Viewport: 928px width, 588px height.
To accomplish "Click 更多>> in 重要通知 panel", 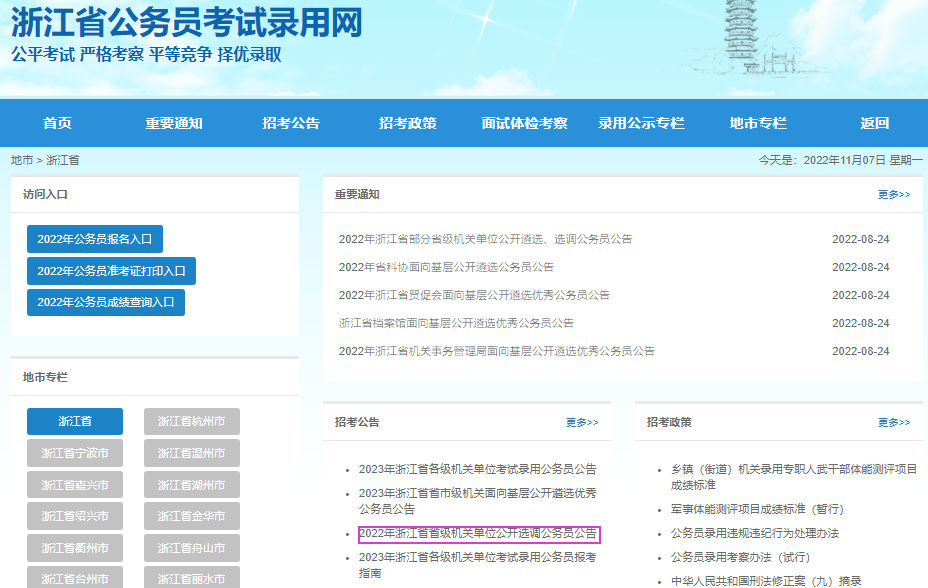I will tap(894, 194).
